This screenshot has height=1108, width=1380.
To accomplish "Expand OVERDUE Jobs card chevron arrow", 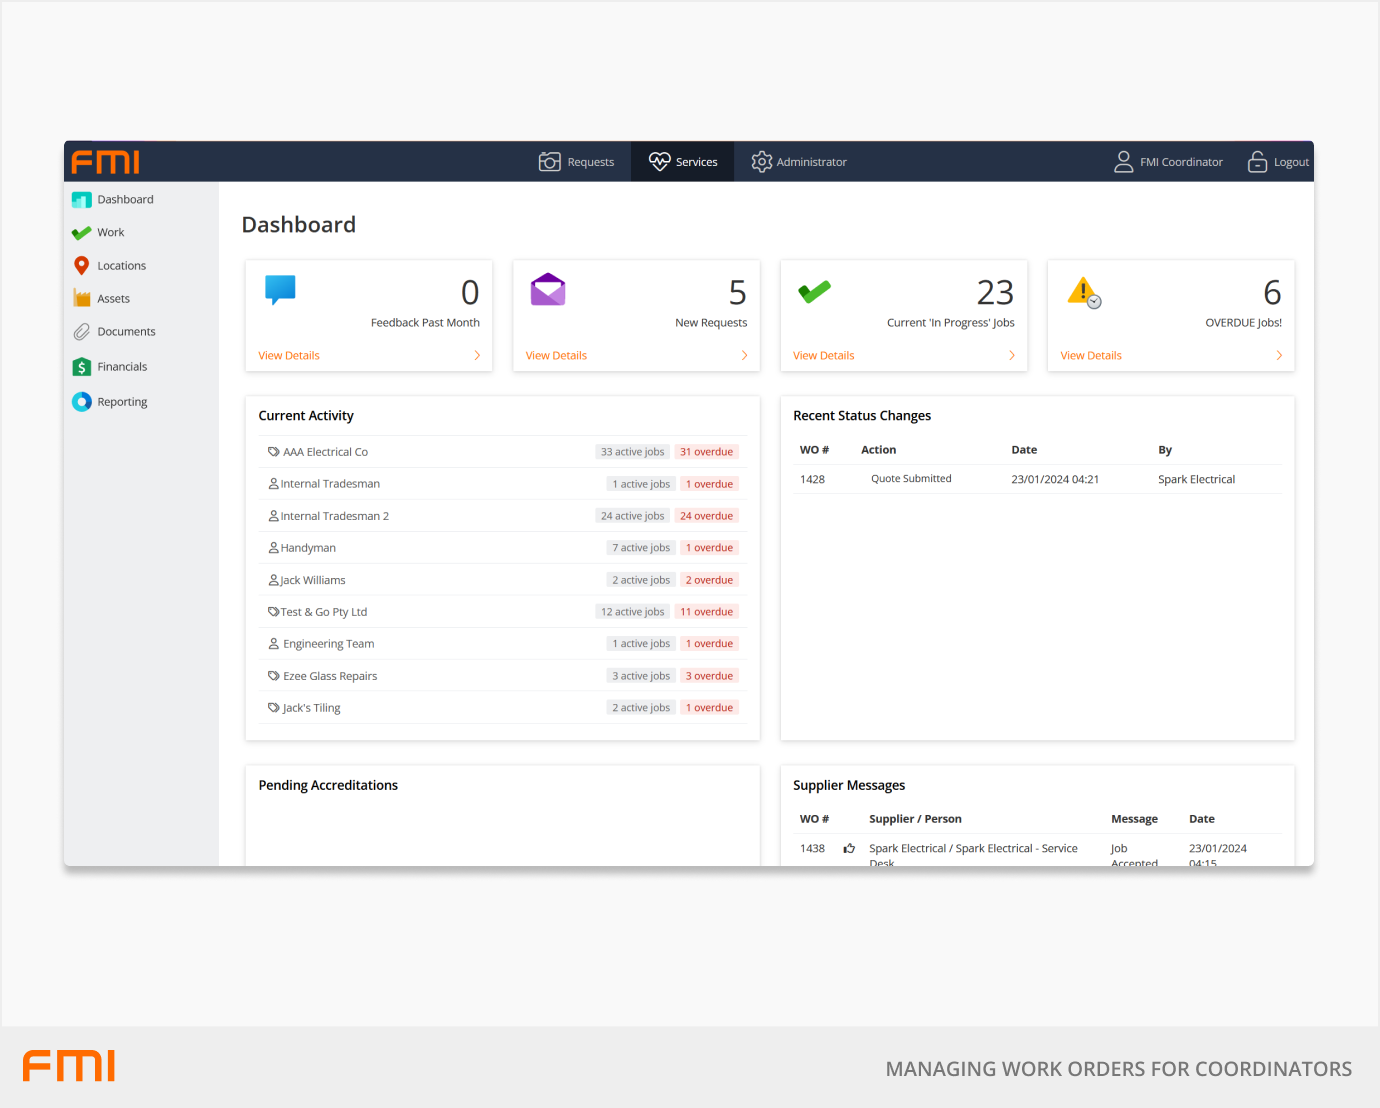I will 1279,356.
